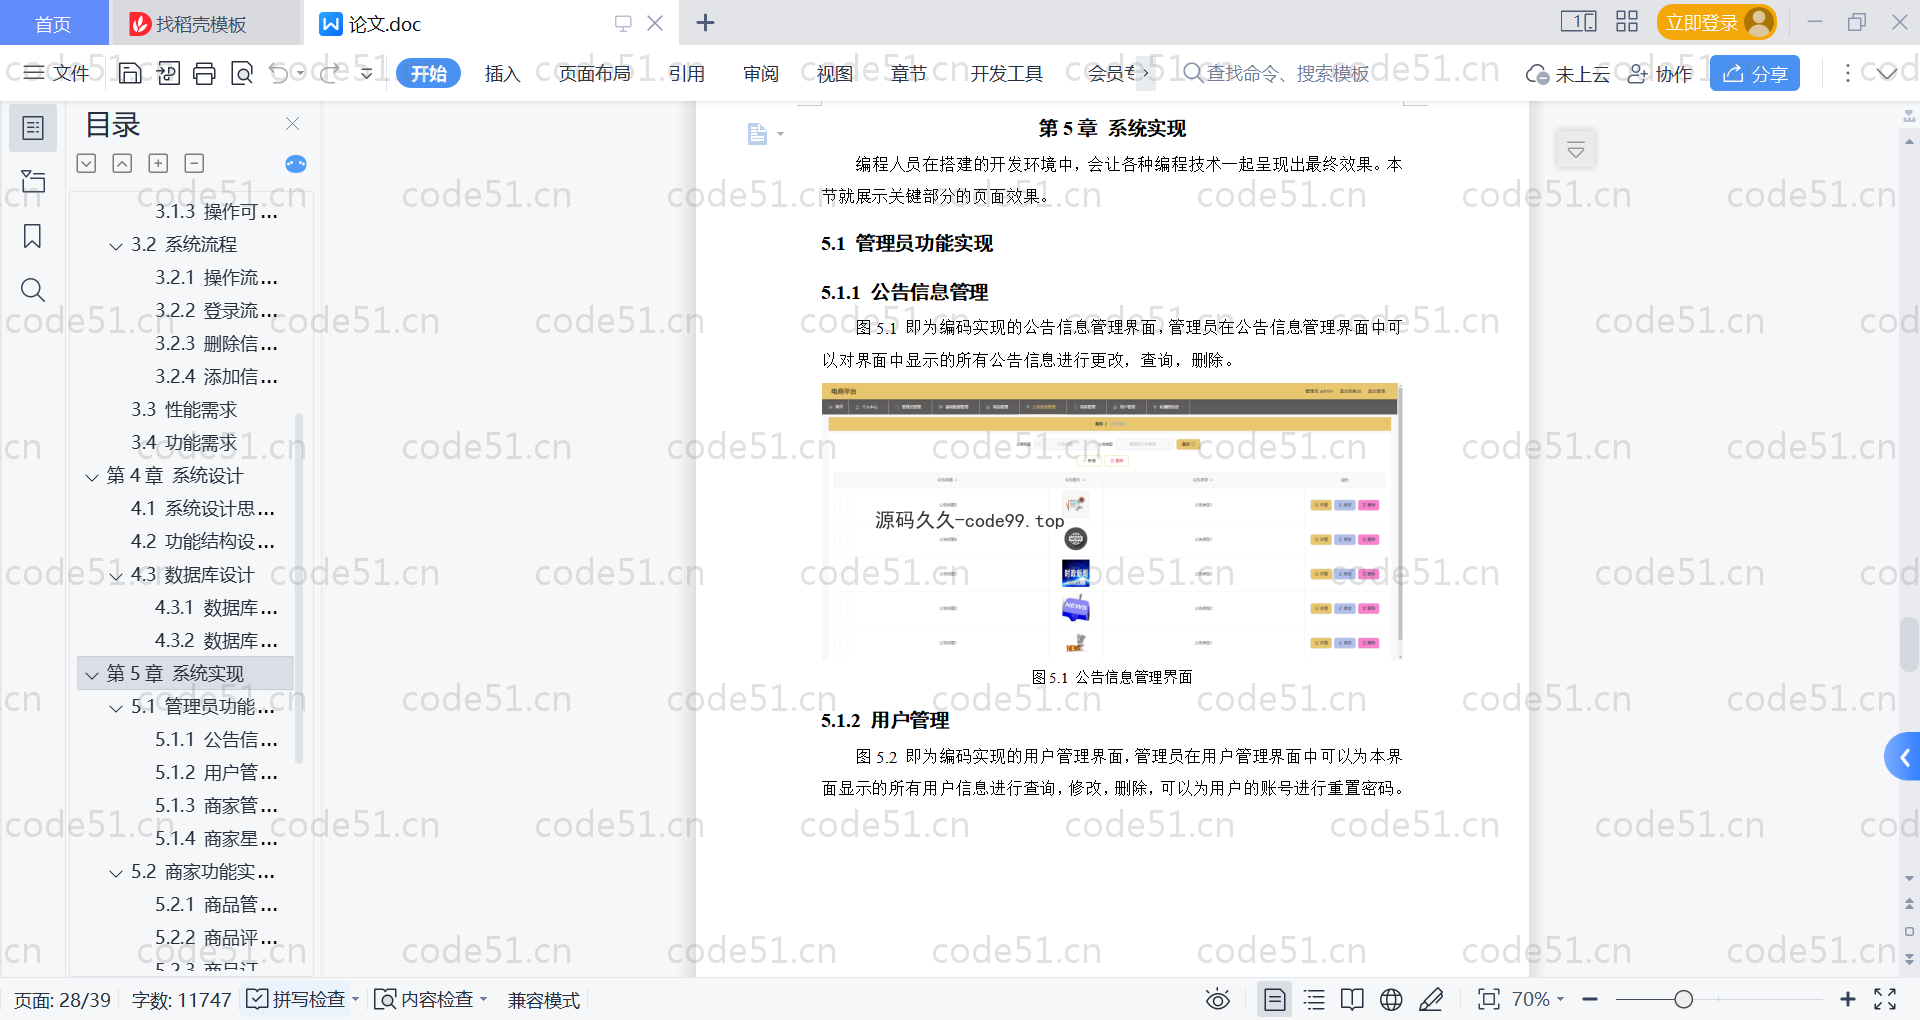The width and height of the screenshot is (1920, 1020).
Task: Click the collapse button right of document
Action: click(1576, 150)
